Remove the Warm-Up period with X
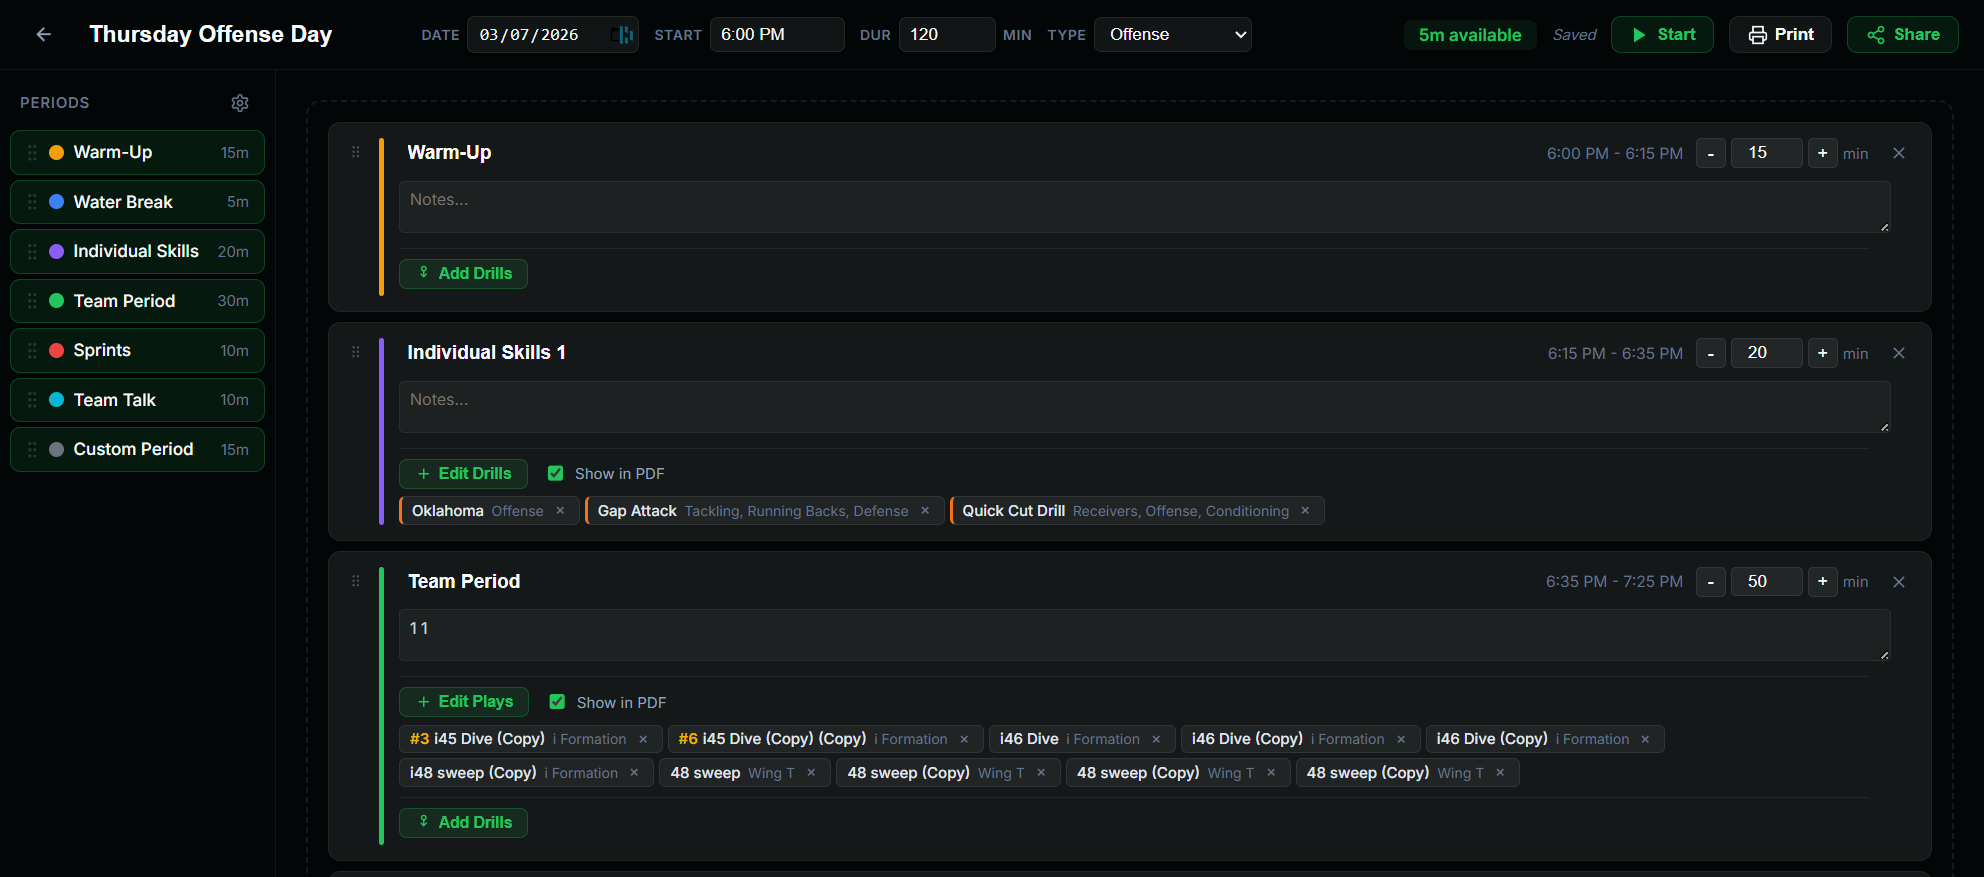The image size is (1984, 877). (x=1899, y=153)
